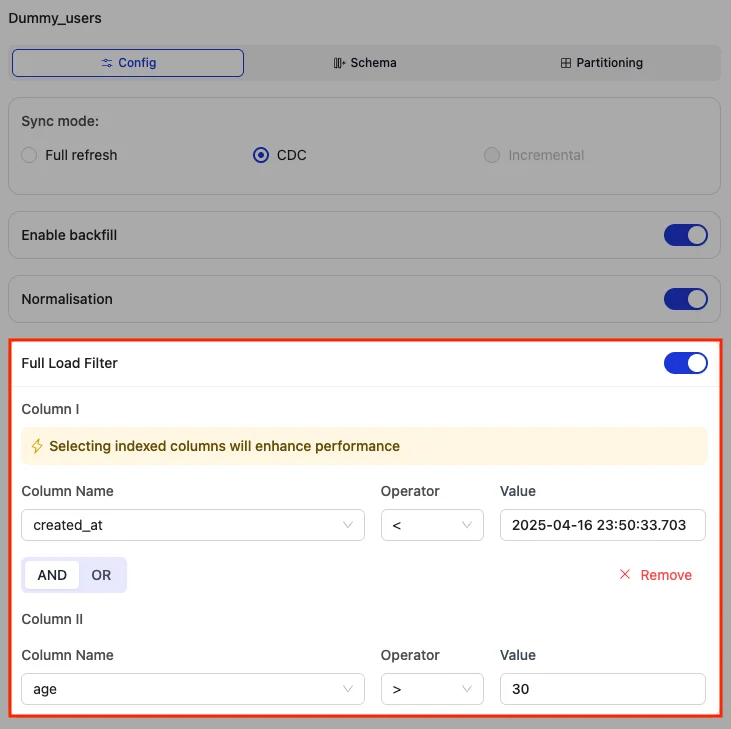Click the Schema tab icon
The image size is (731, 729).
[339, 63]
